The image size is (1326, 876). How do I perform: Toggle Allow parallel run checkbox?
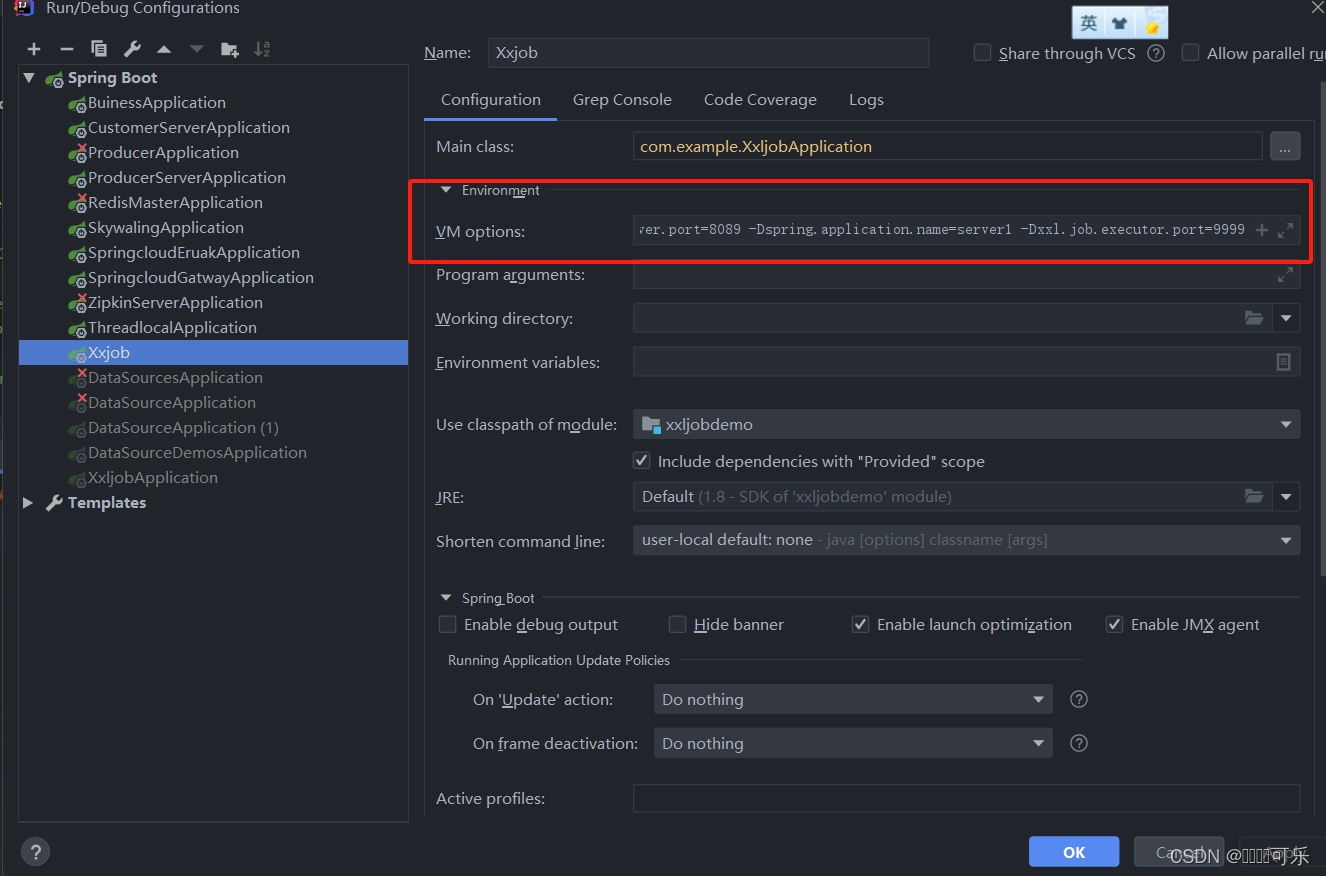(x=1191, y=53)
